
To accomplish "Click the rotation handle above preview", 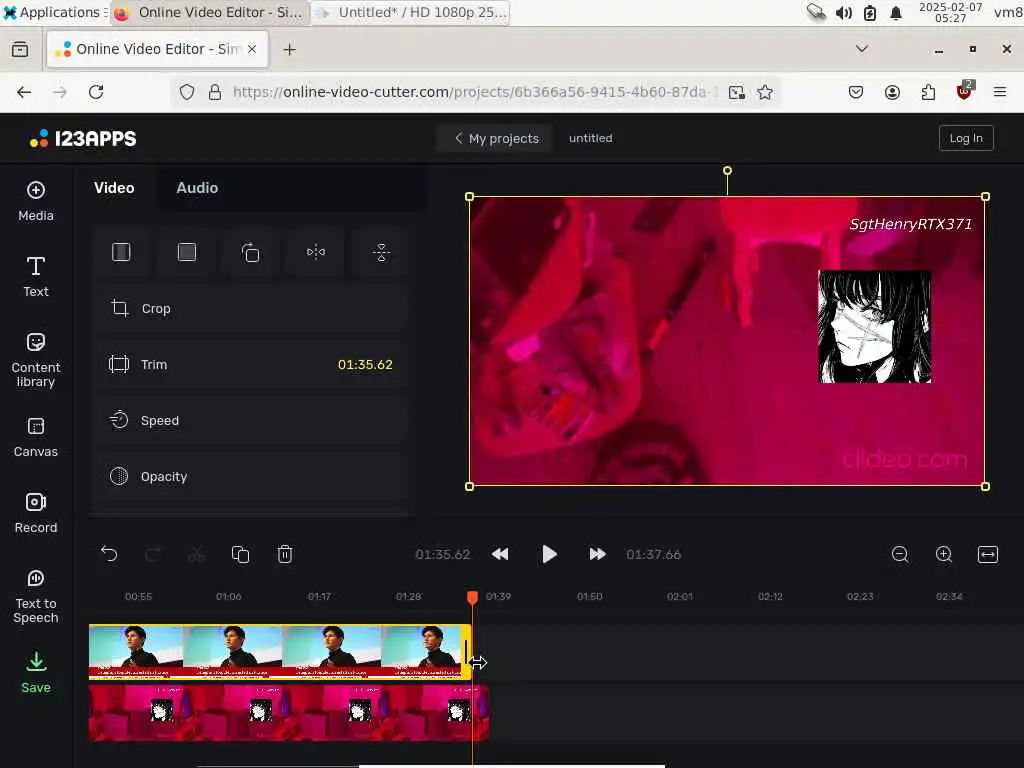I will (727, 170).
